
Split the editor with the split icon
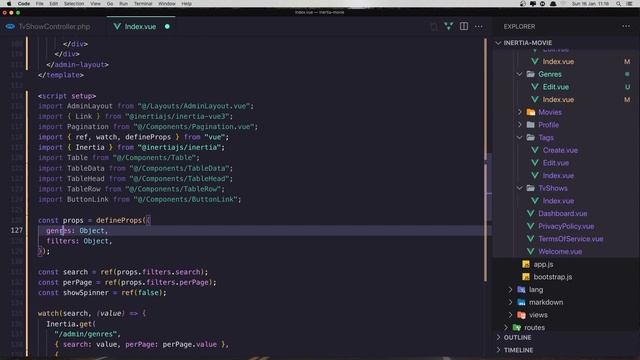point(464,27)
